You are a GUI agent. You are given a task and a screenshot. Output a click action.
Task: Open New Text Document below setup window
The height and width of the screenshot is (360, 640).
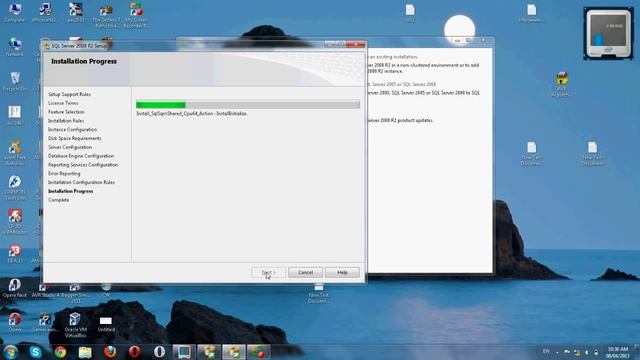point(318,293)
